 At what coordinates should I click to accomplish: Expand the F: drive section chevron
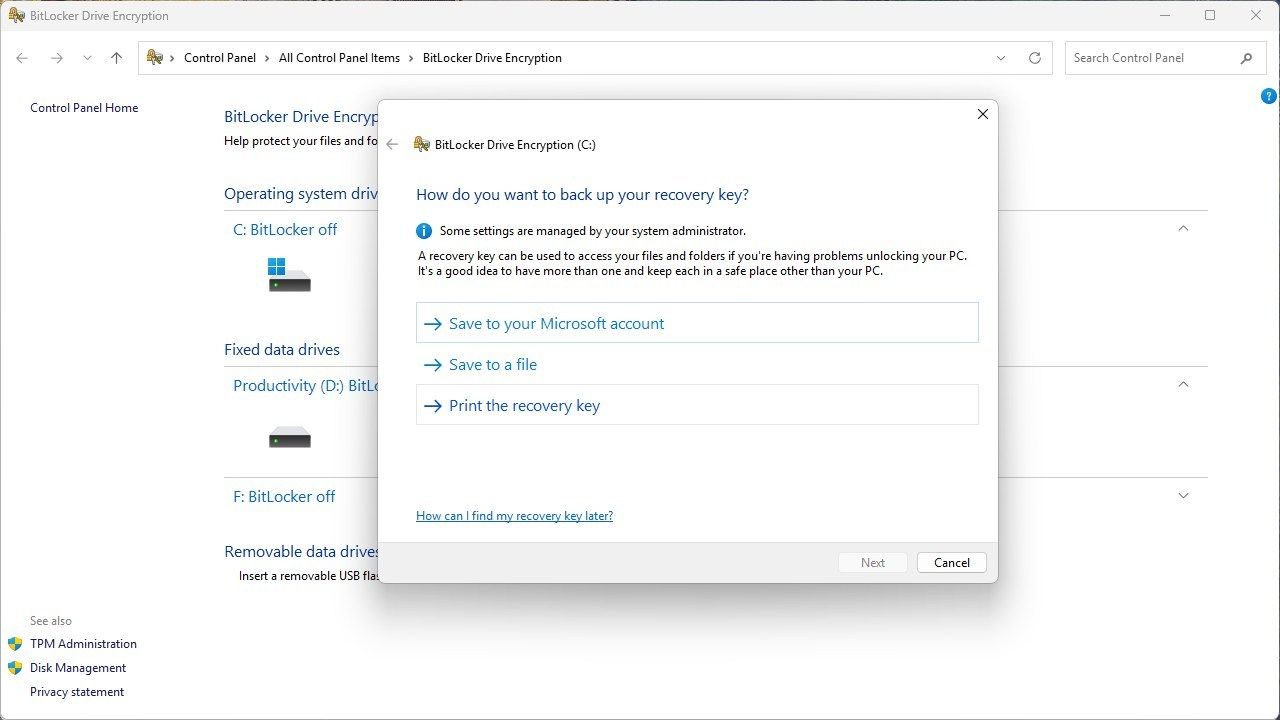click(x=1183, y=496)
